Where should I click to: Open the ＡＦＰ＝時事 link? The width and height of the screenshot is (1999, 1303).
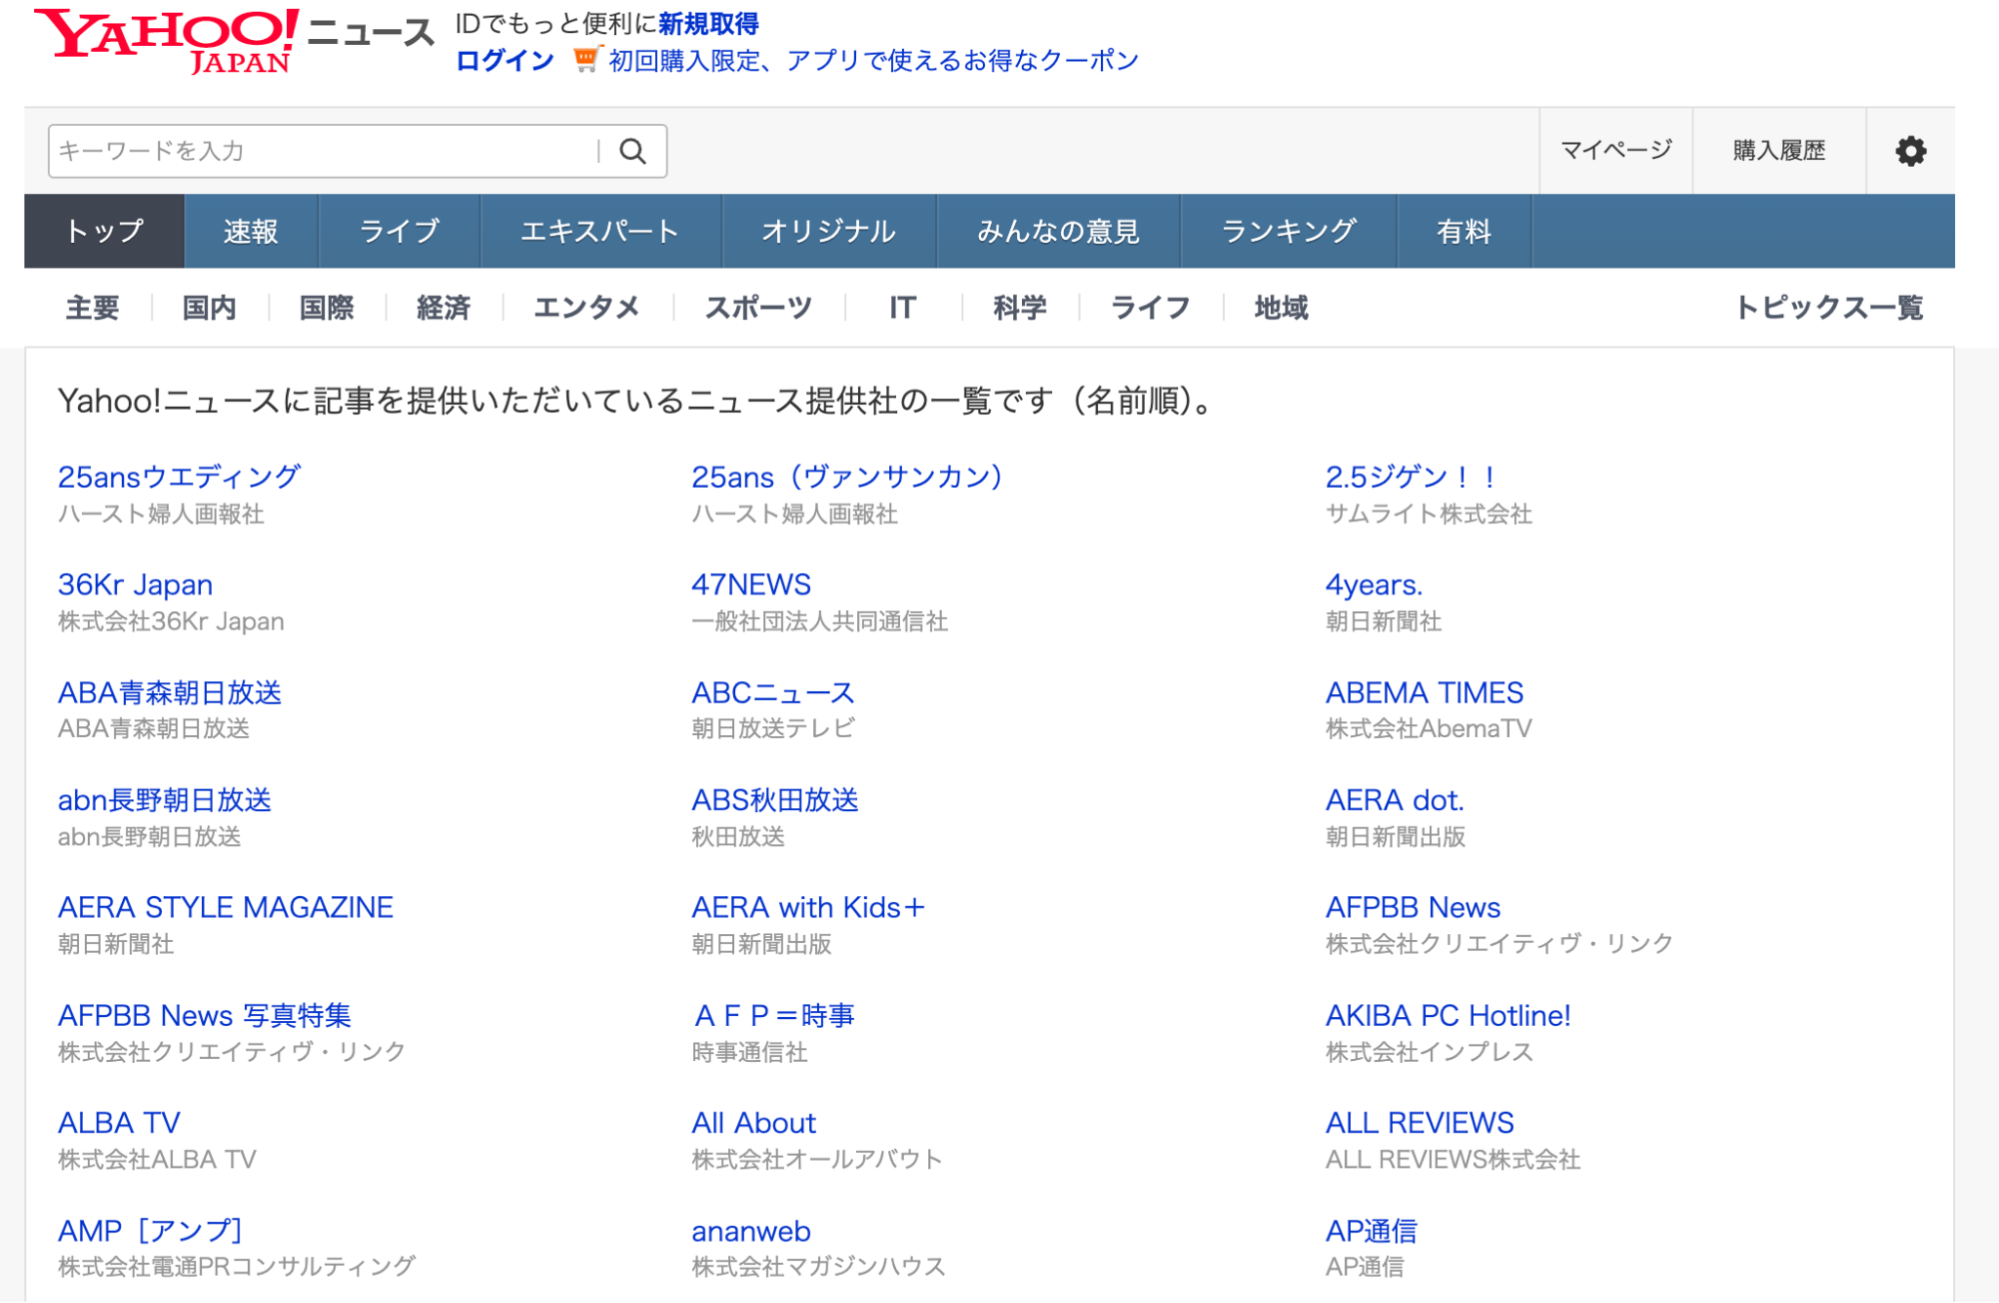click(774, 1015)
